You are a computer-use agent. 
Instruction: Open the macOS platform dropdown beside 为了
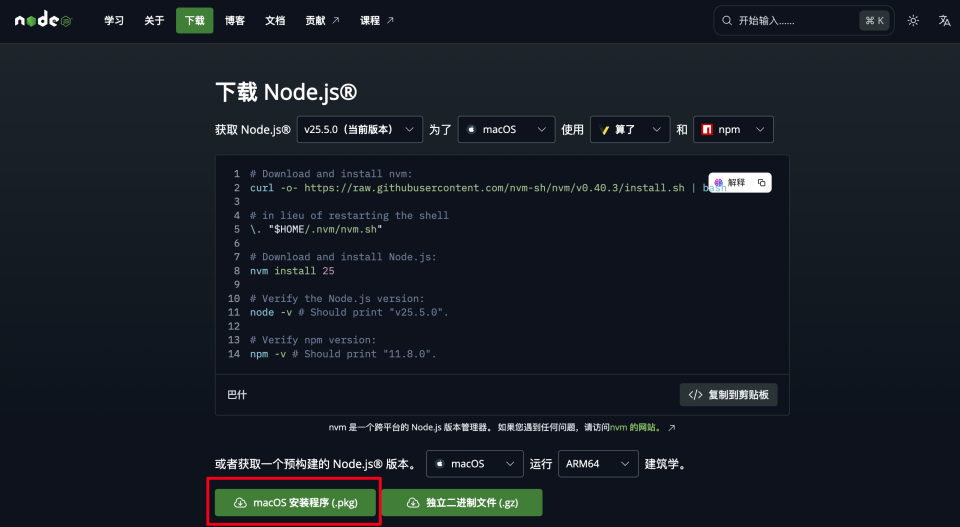506,129
